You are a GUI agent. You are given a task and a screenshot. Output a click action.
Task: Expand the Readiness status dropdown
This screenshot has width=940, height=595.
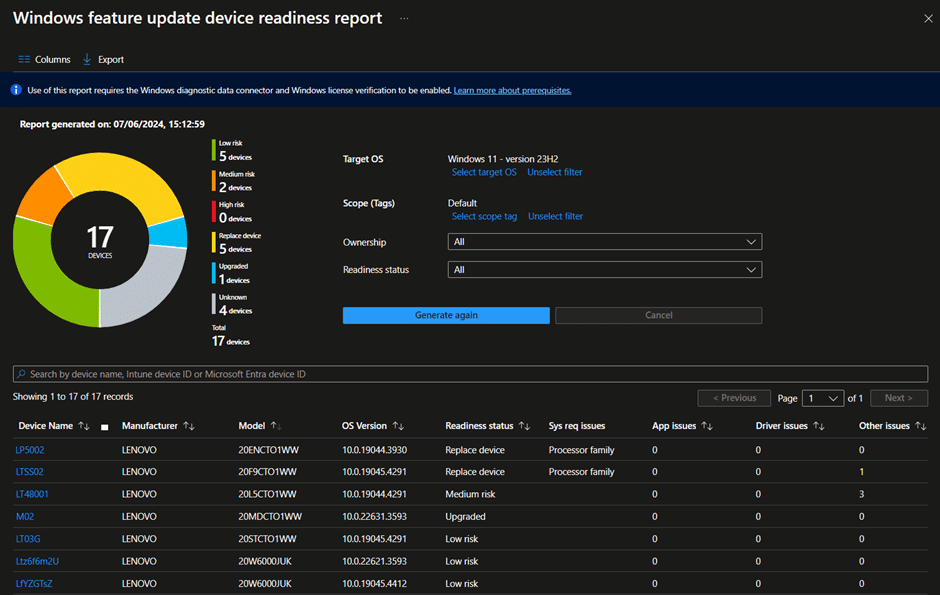pos(605,270)
